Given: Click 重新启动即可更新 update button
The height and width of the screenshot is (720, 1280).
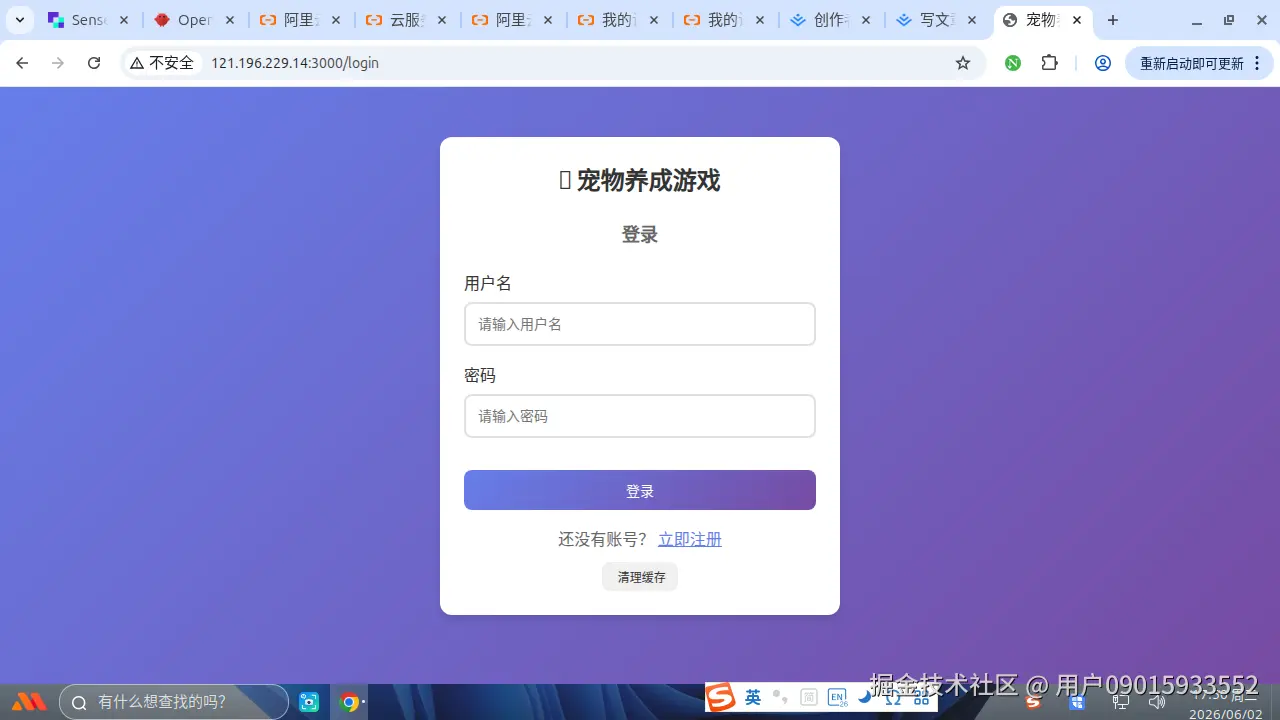Looking at the screenshot, I should pyautogui.click(x=1199, y=63).
